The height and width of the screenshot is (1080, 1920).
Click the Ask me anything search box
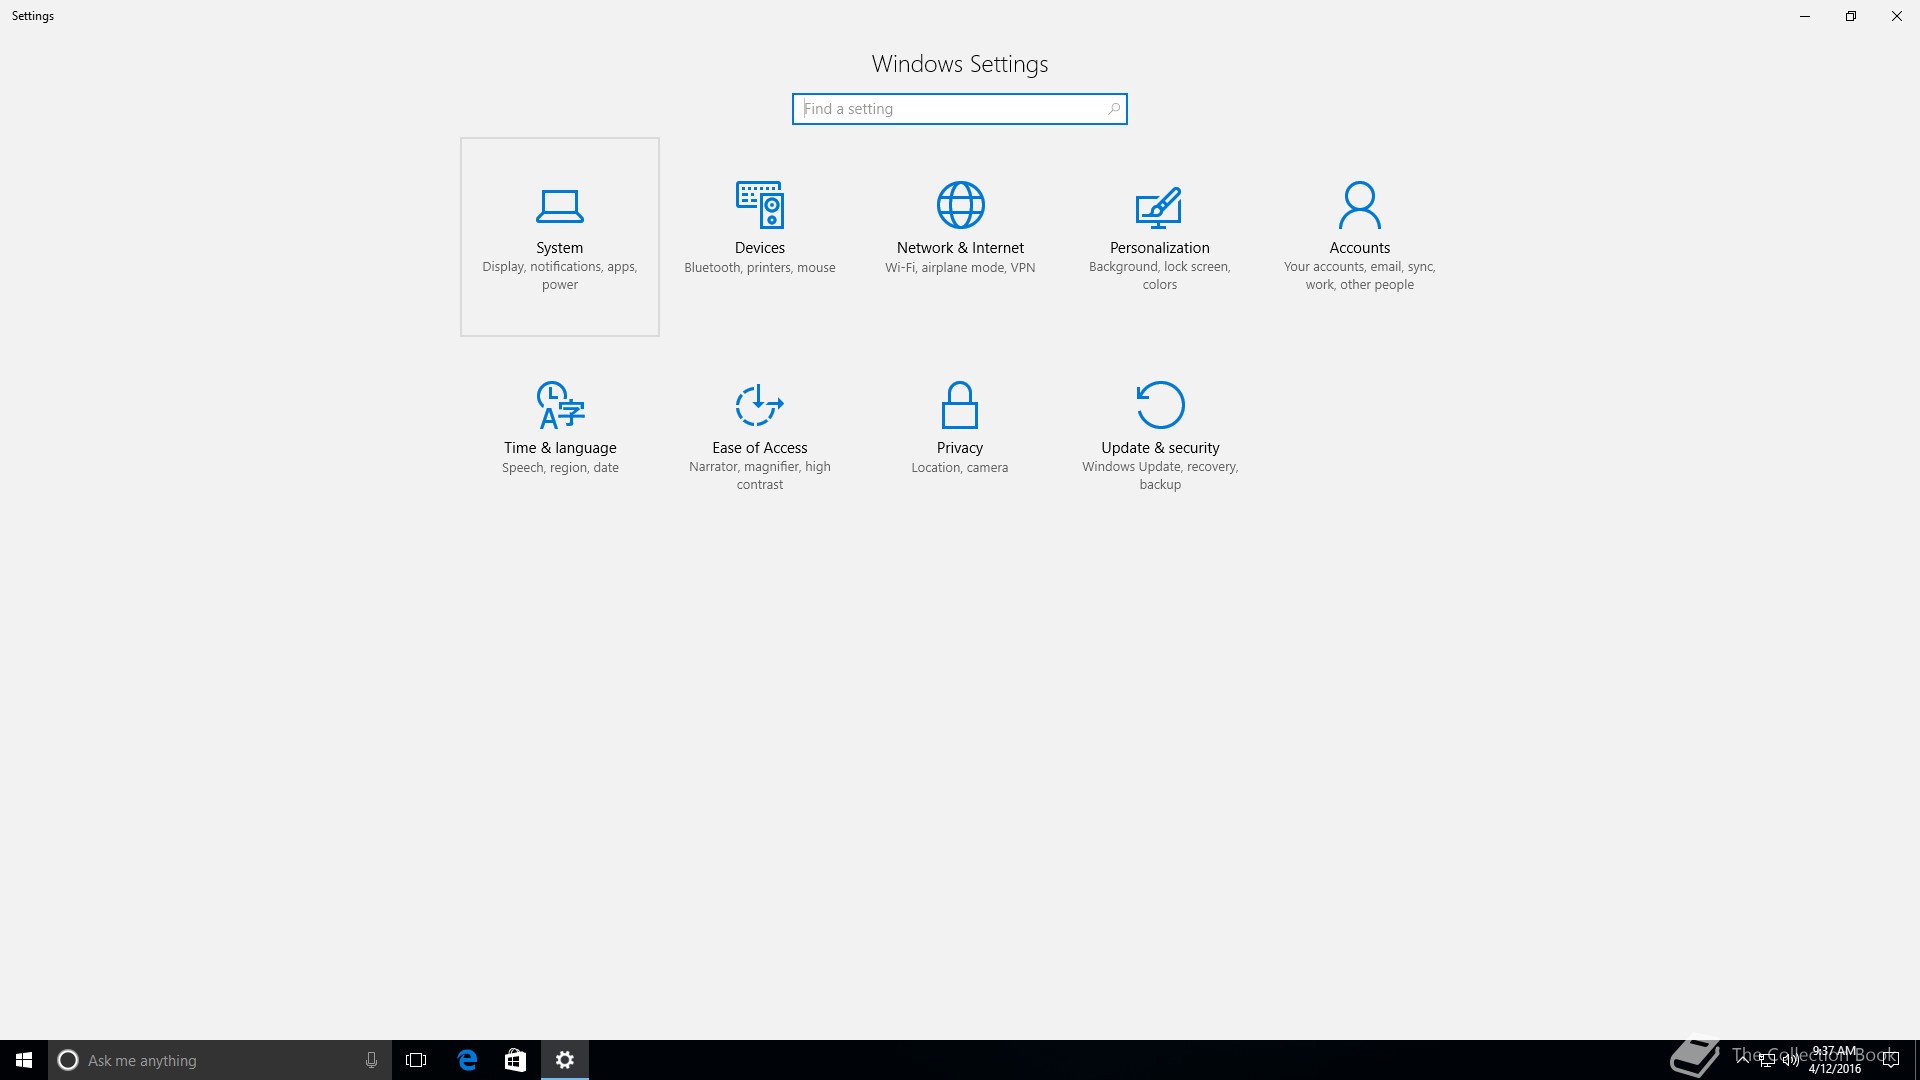click(220, 1060)
